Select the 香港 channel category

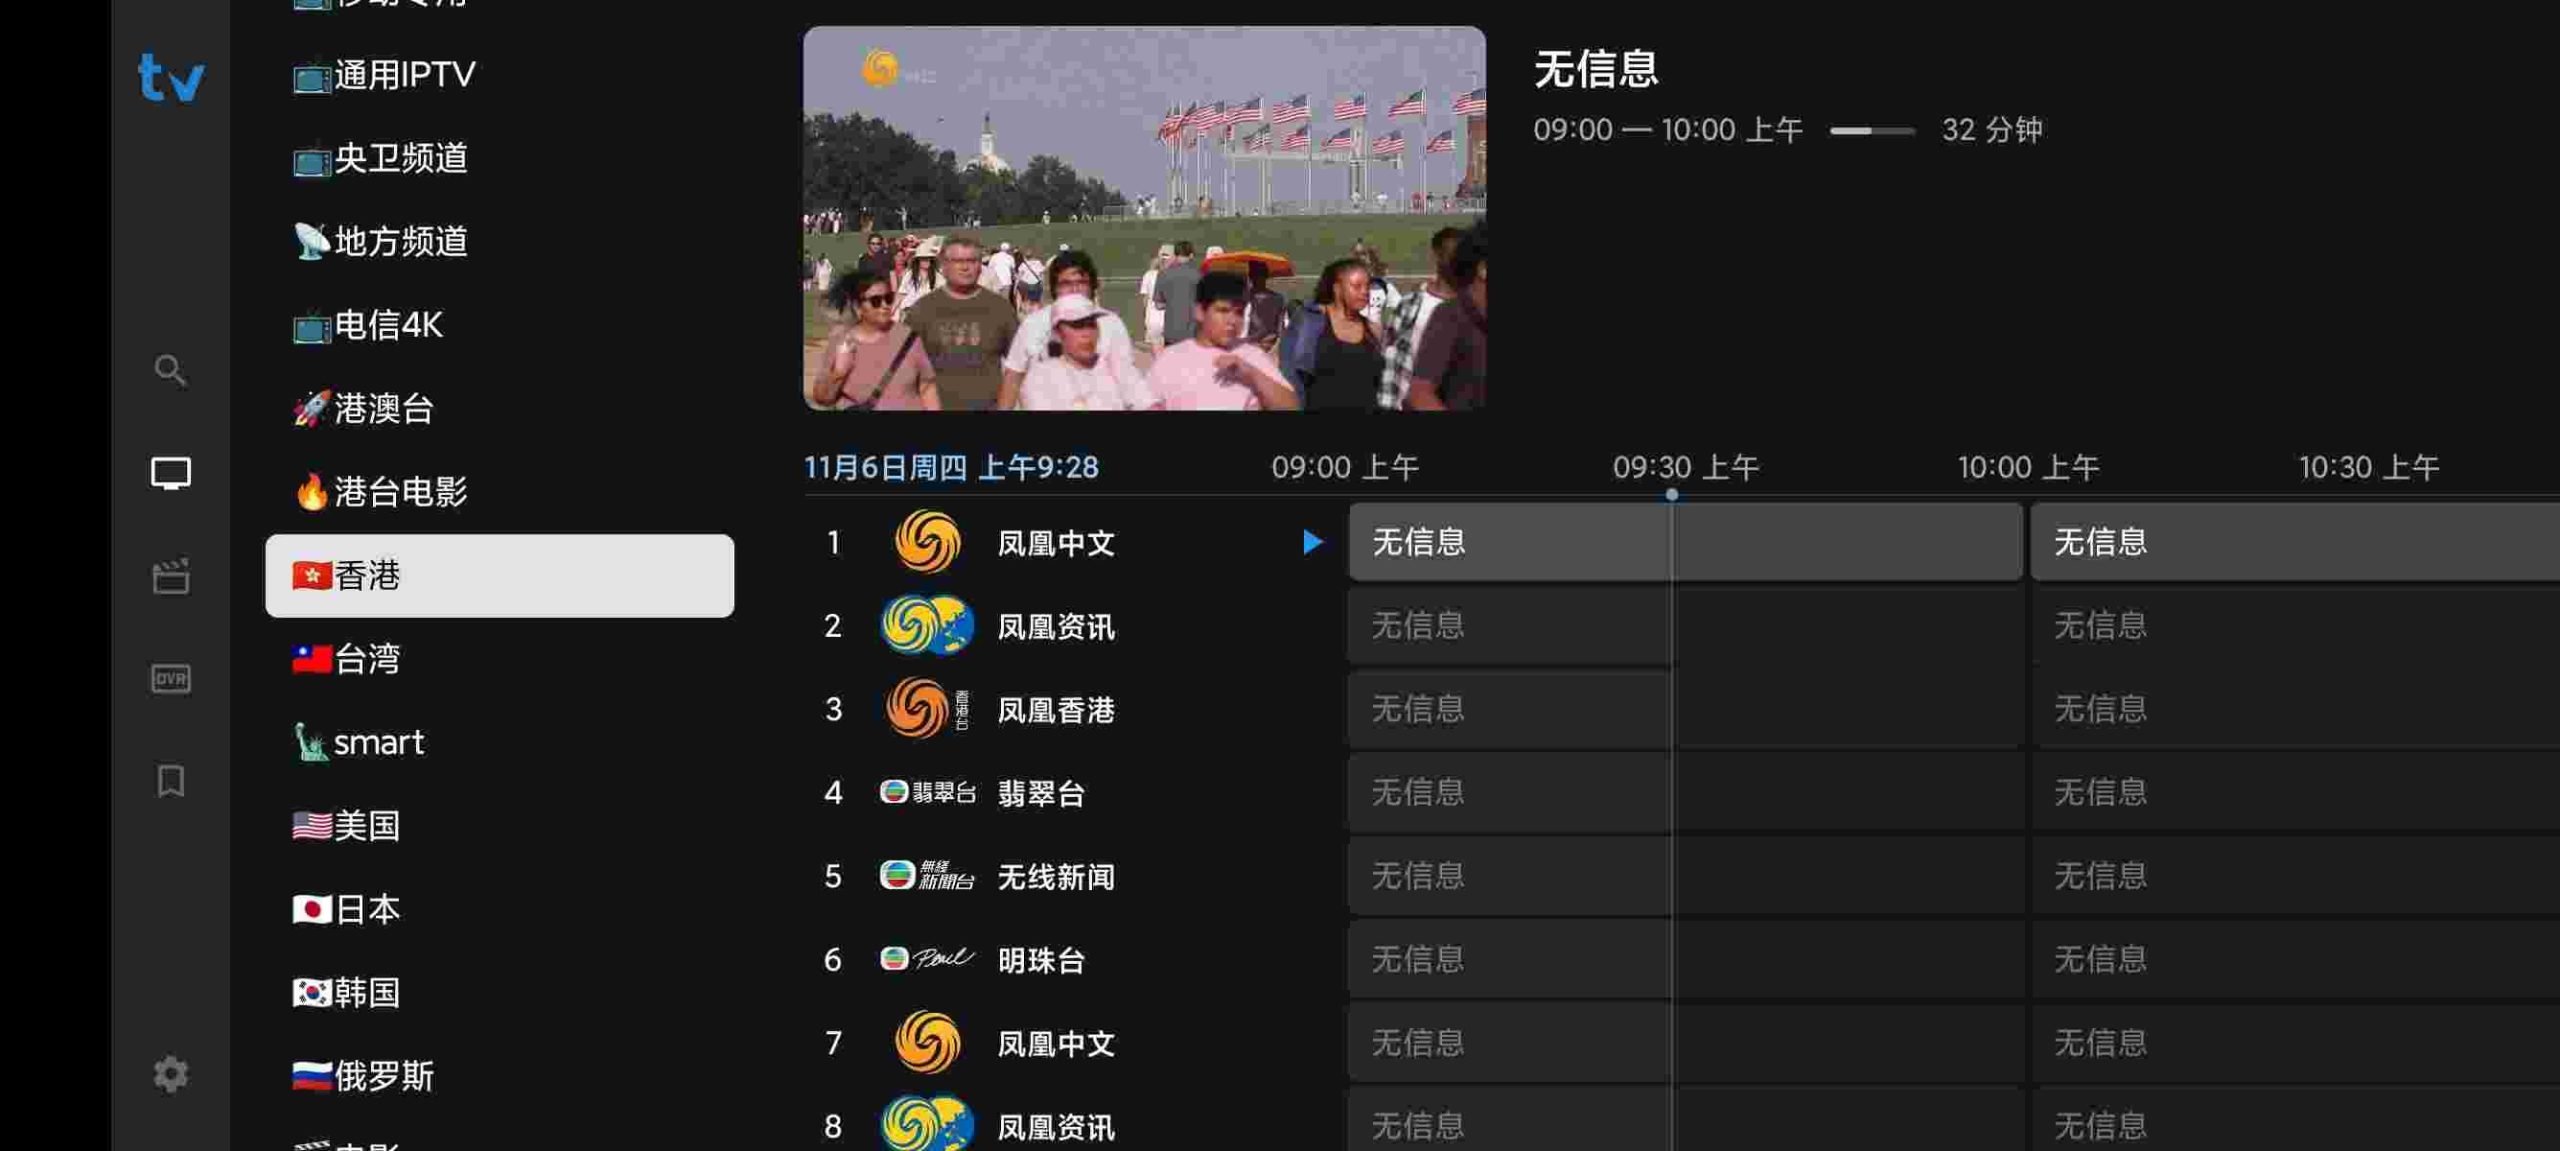(x=499, y=576)
